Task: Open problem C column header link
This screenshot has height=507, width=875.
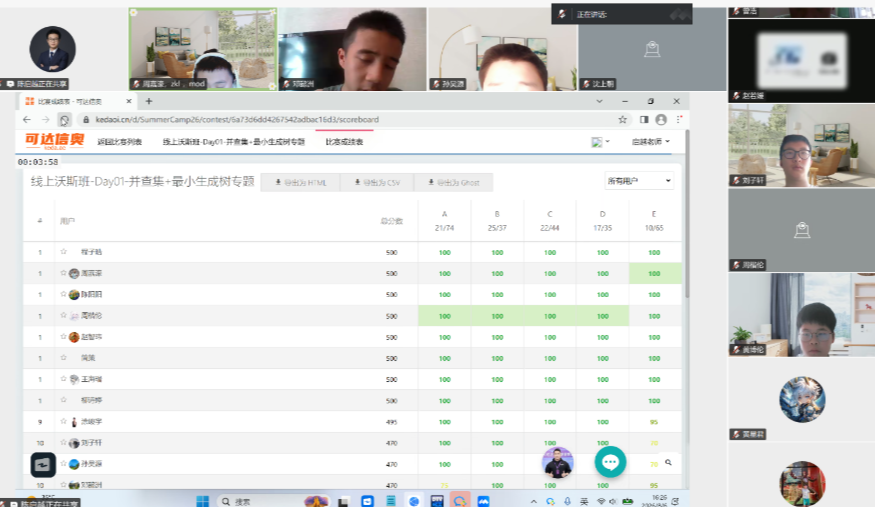Action: (550, 214)
